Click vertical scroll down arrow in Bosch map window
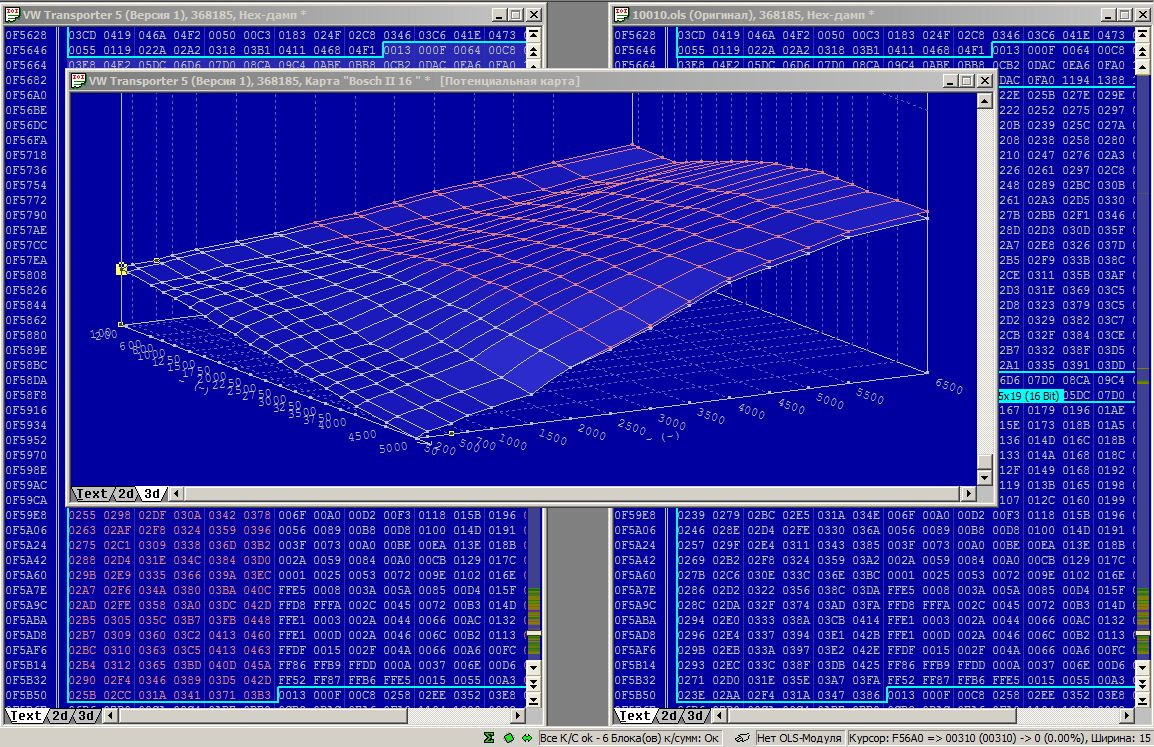Image resolution: width=1154 pixels, height=747 pixels. pyautogui.click(x=985, y=479)
